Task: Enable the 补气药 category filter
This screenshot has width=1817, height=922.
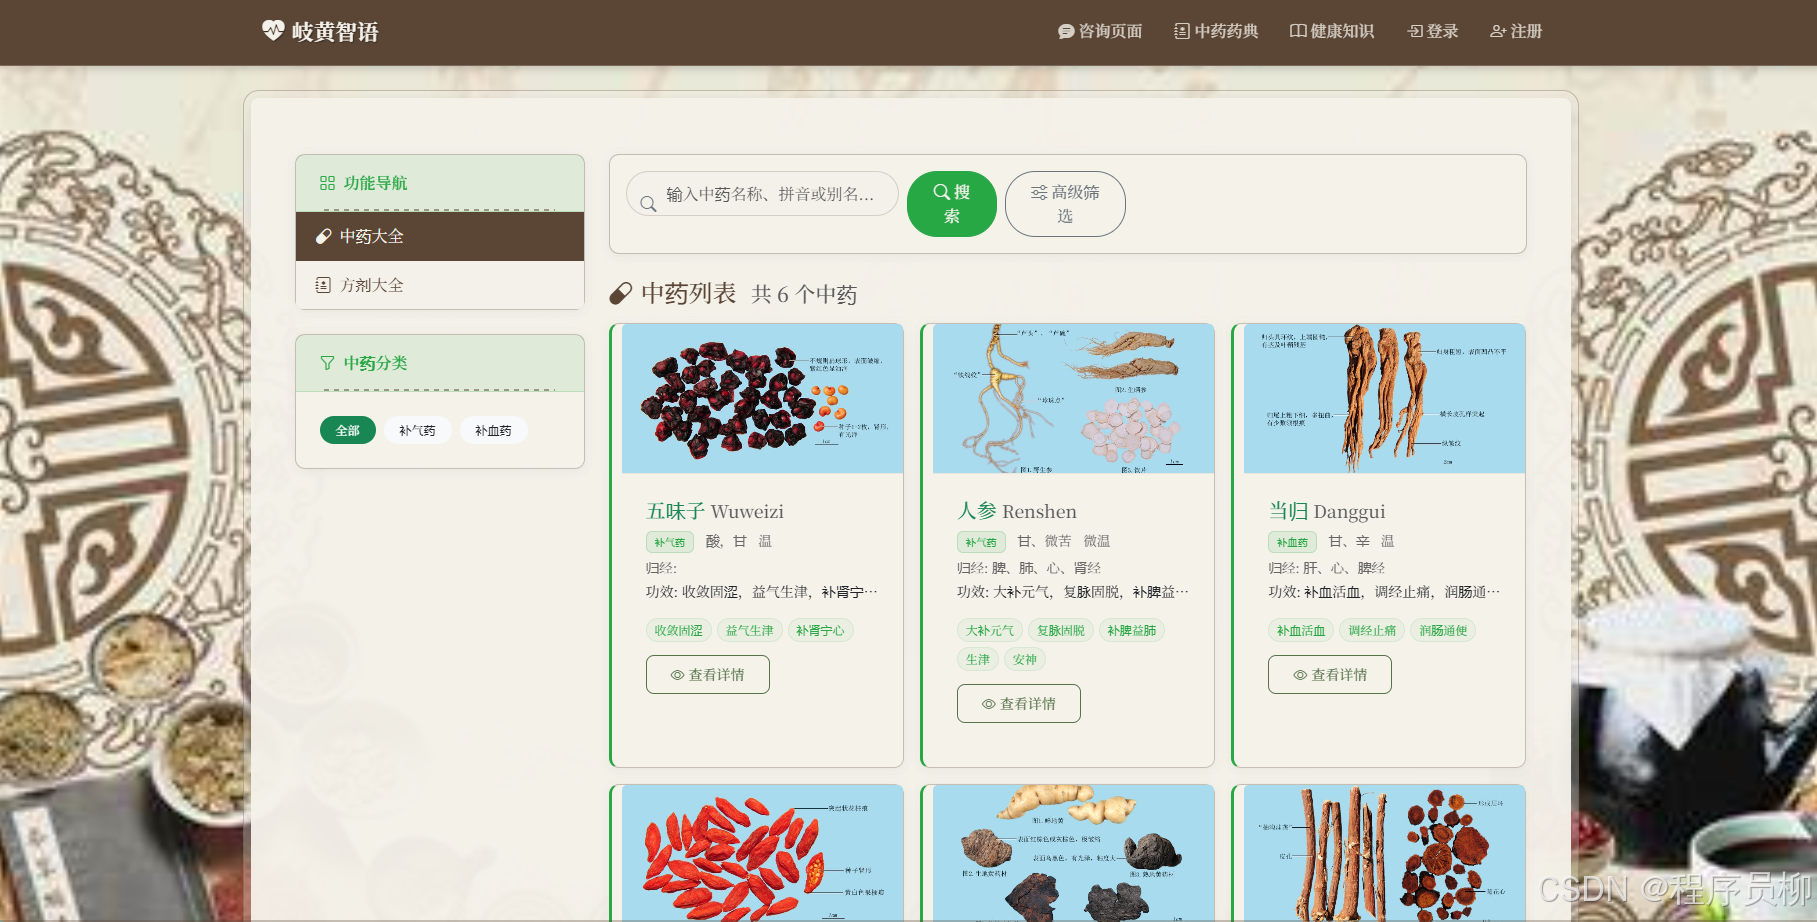Action: tap(418, 430)
